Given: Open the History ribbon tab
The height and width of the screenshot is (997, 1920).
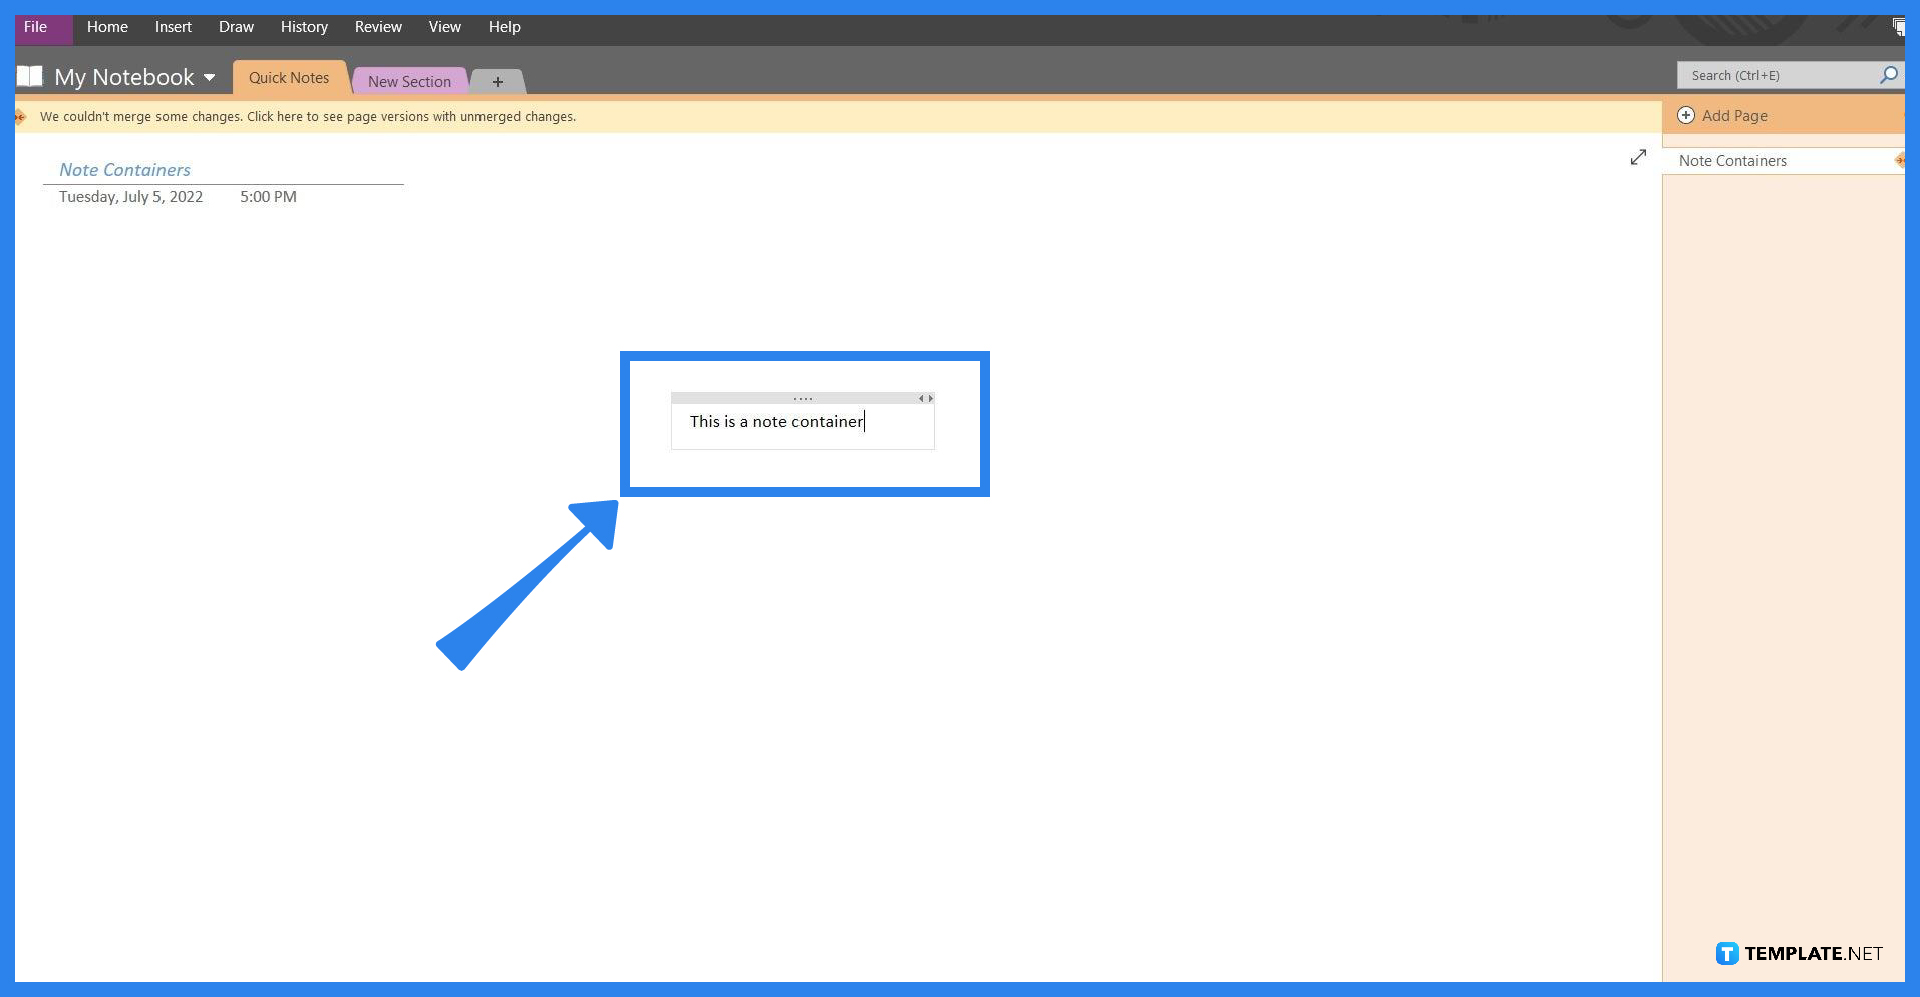Looking at the screenshot, I should coord(303,27).
